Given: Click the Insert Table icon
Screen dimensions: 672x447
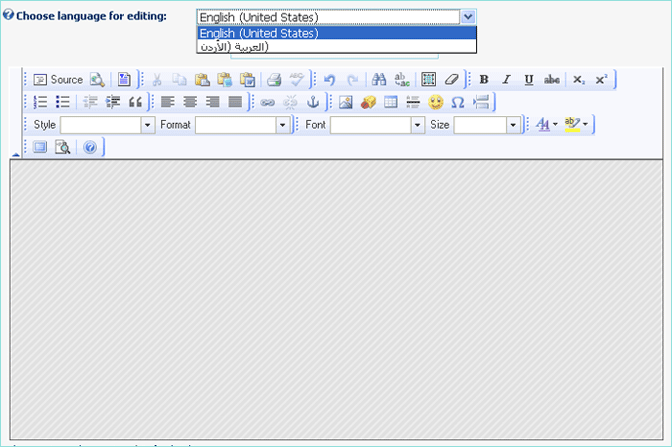Looking at the screenshot, I should click(391, 102).
